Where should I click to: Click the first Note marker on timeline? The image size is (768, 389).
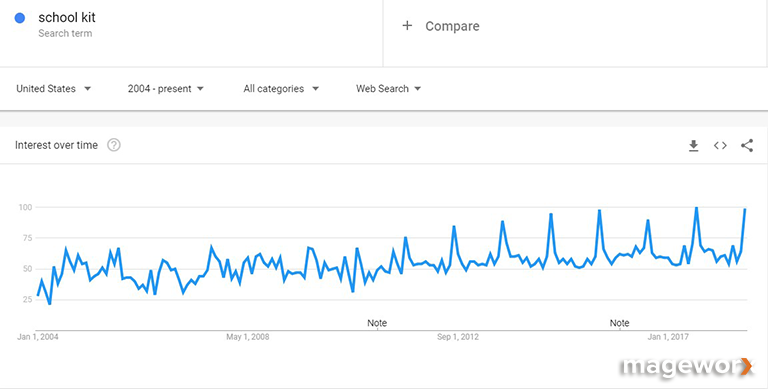click(377, 323)
